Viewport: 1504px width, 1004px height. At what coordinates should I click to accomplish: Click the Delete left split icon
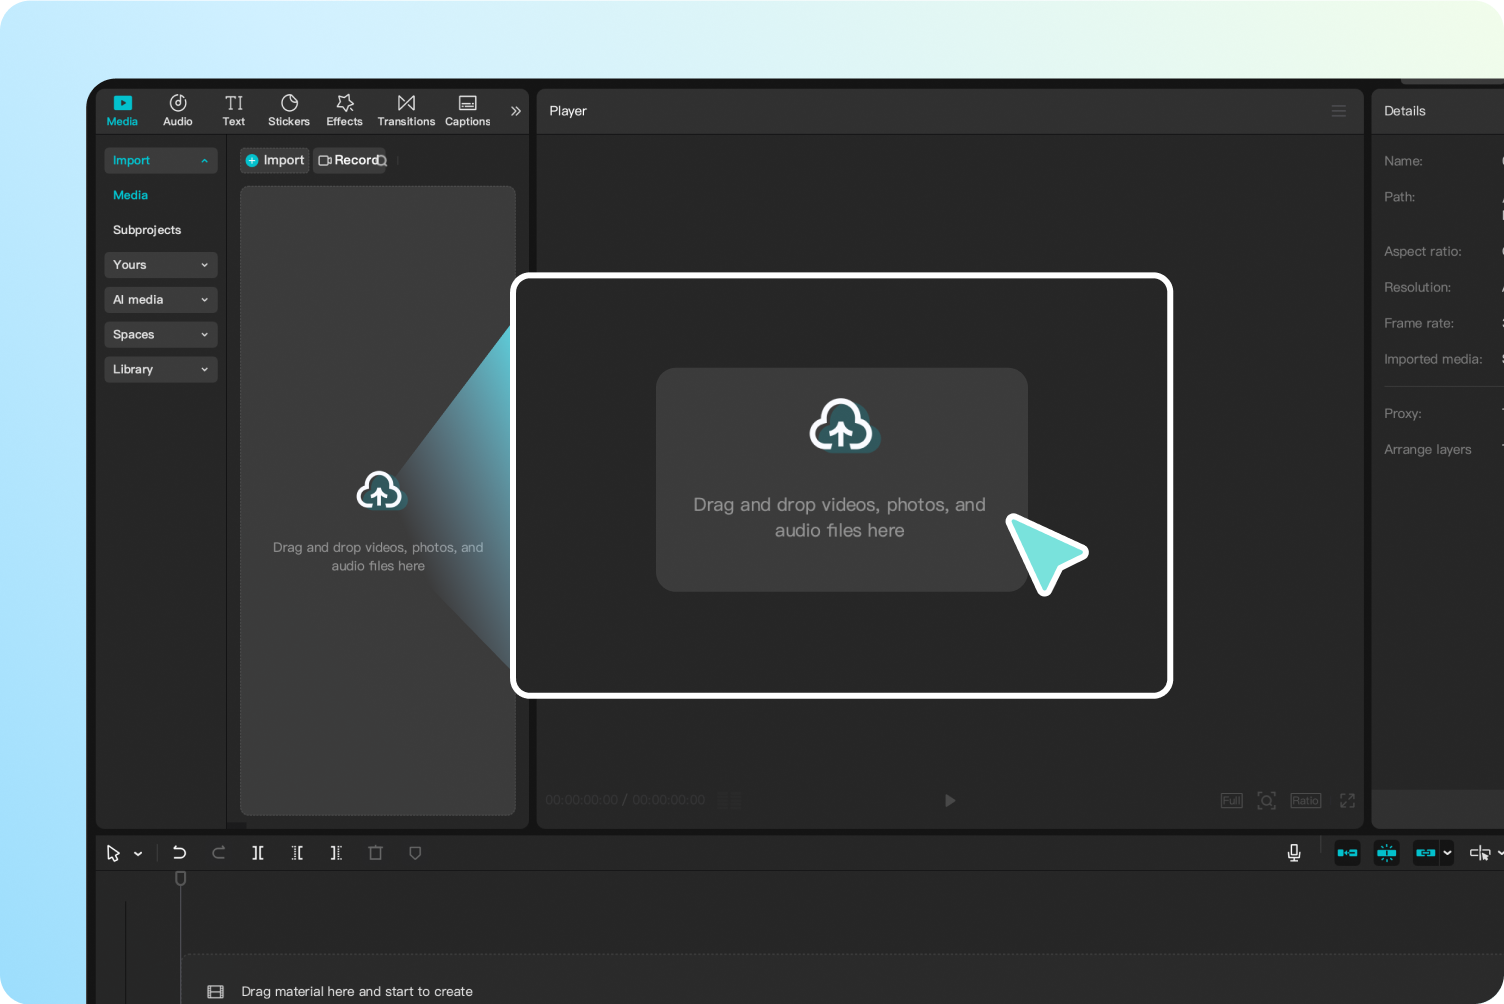297,853
